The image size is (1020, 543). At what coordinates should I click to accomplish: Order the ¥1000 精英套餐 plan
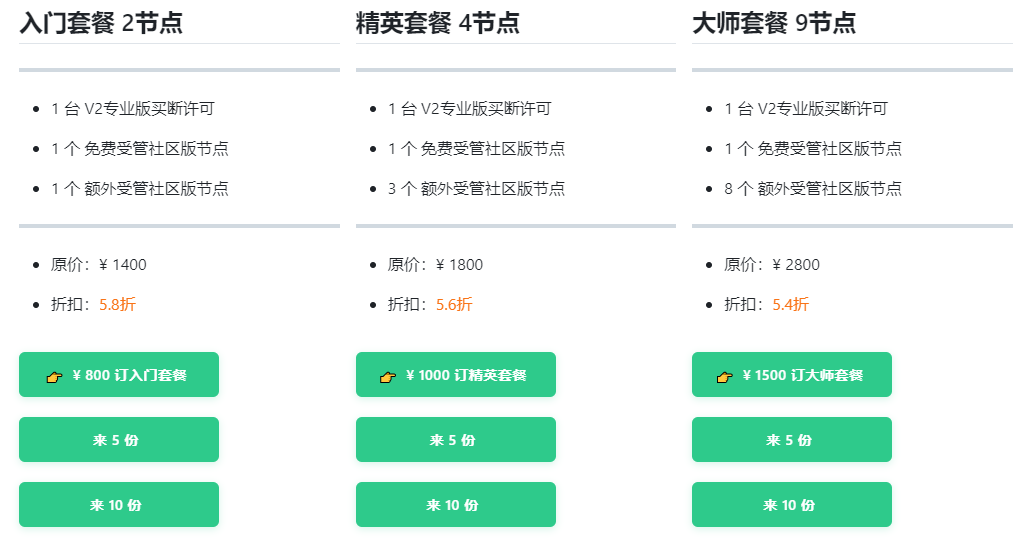pyautogui.click(x=455, y=375)
